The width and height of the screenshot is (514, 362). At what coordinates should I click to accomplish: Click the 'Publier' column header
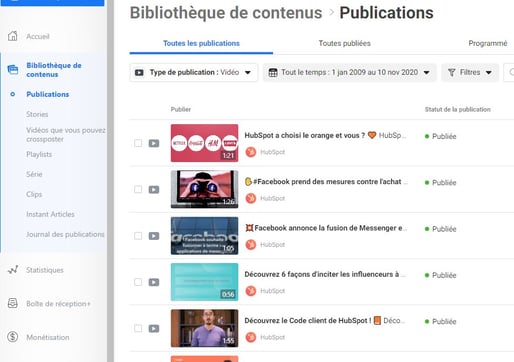181,109
